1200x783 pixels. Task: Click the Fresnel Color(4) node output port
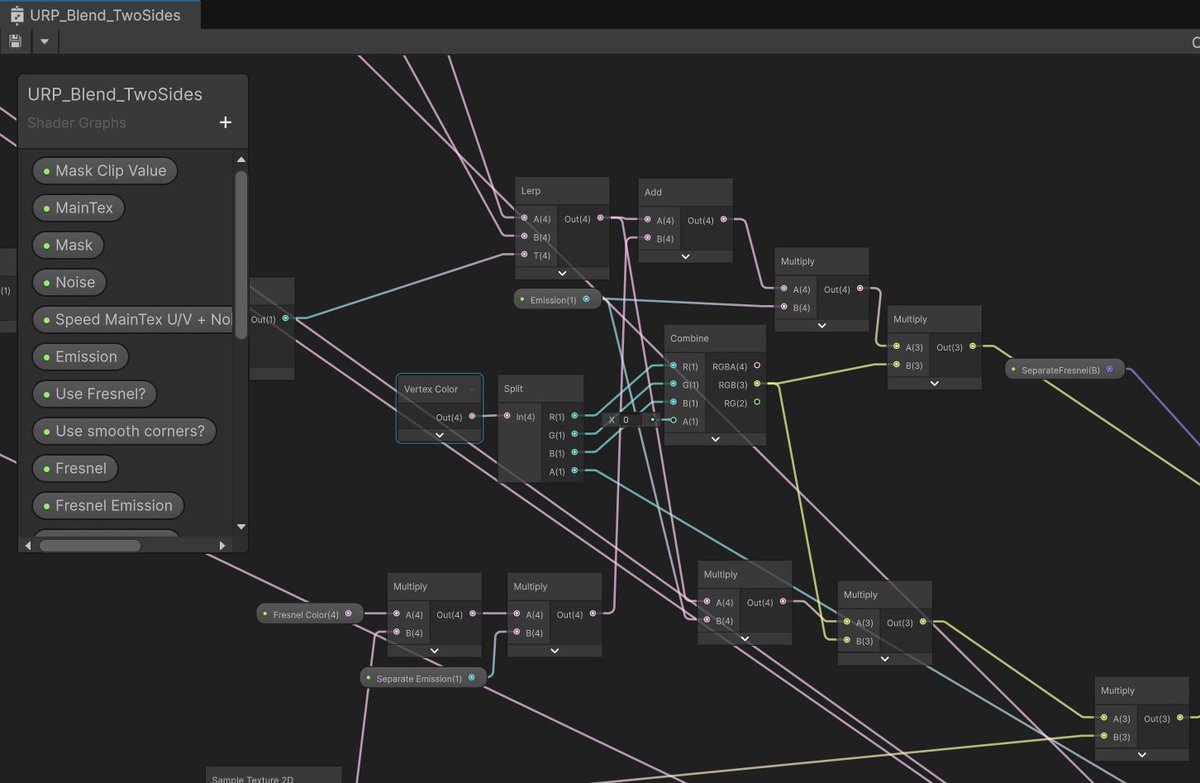click(x=348, y=614)
